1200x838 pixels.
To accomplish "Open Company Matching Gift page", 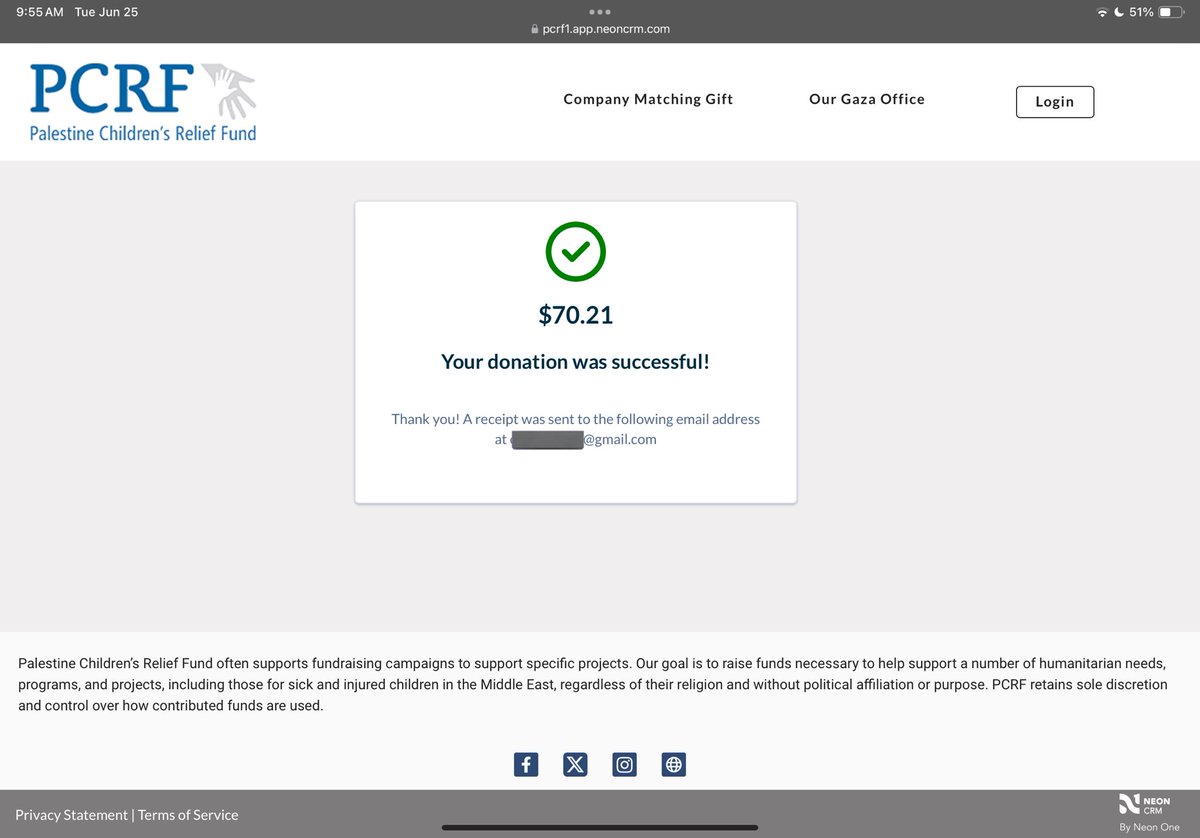I will coord(648,99).
